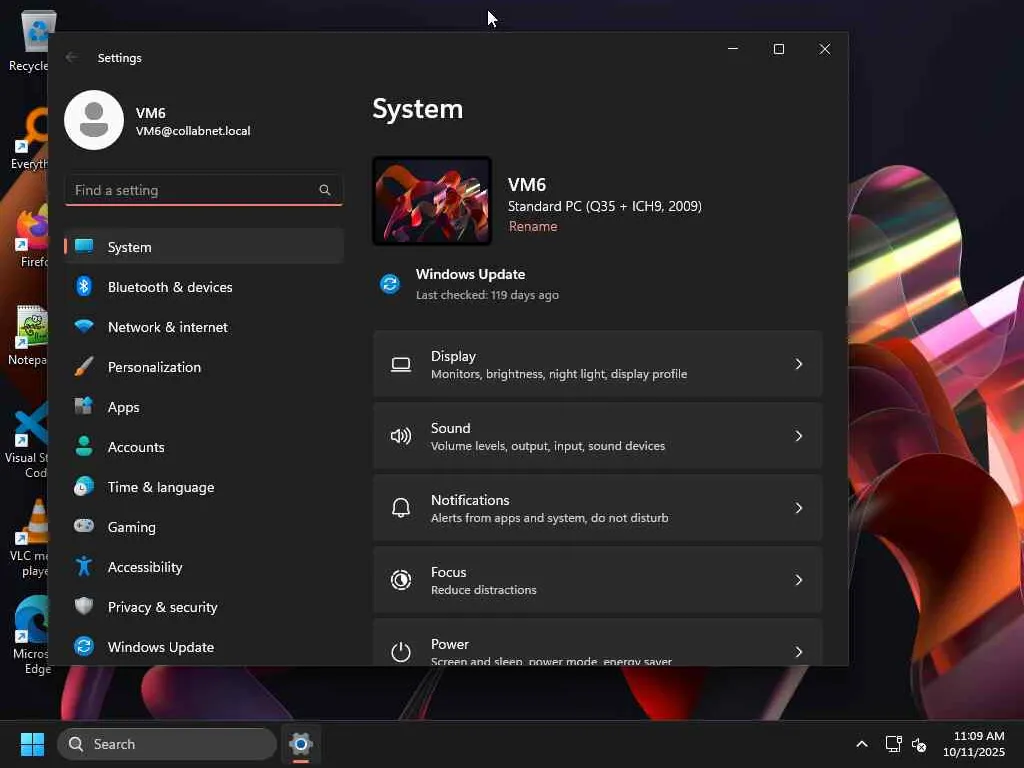The height and width of the screenshot is (768, 1024).
Task: Go to Bluetooth & devices
Action: click(204, 287)
